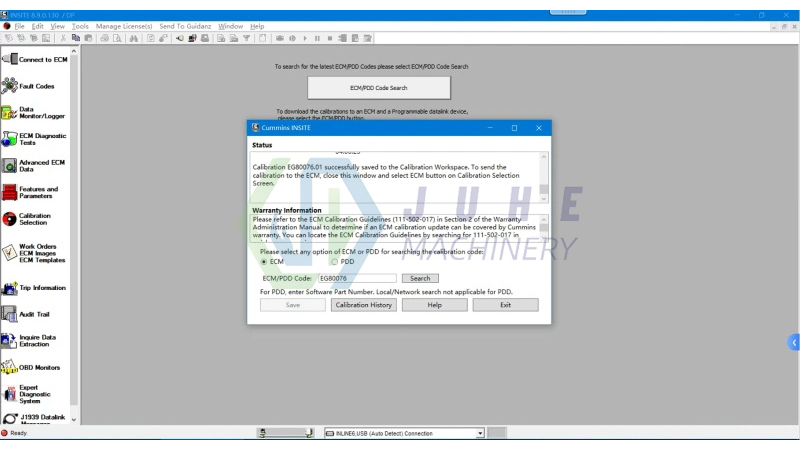
Task: Open the Tools menu
Action: pos(80,26)
